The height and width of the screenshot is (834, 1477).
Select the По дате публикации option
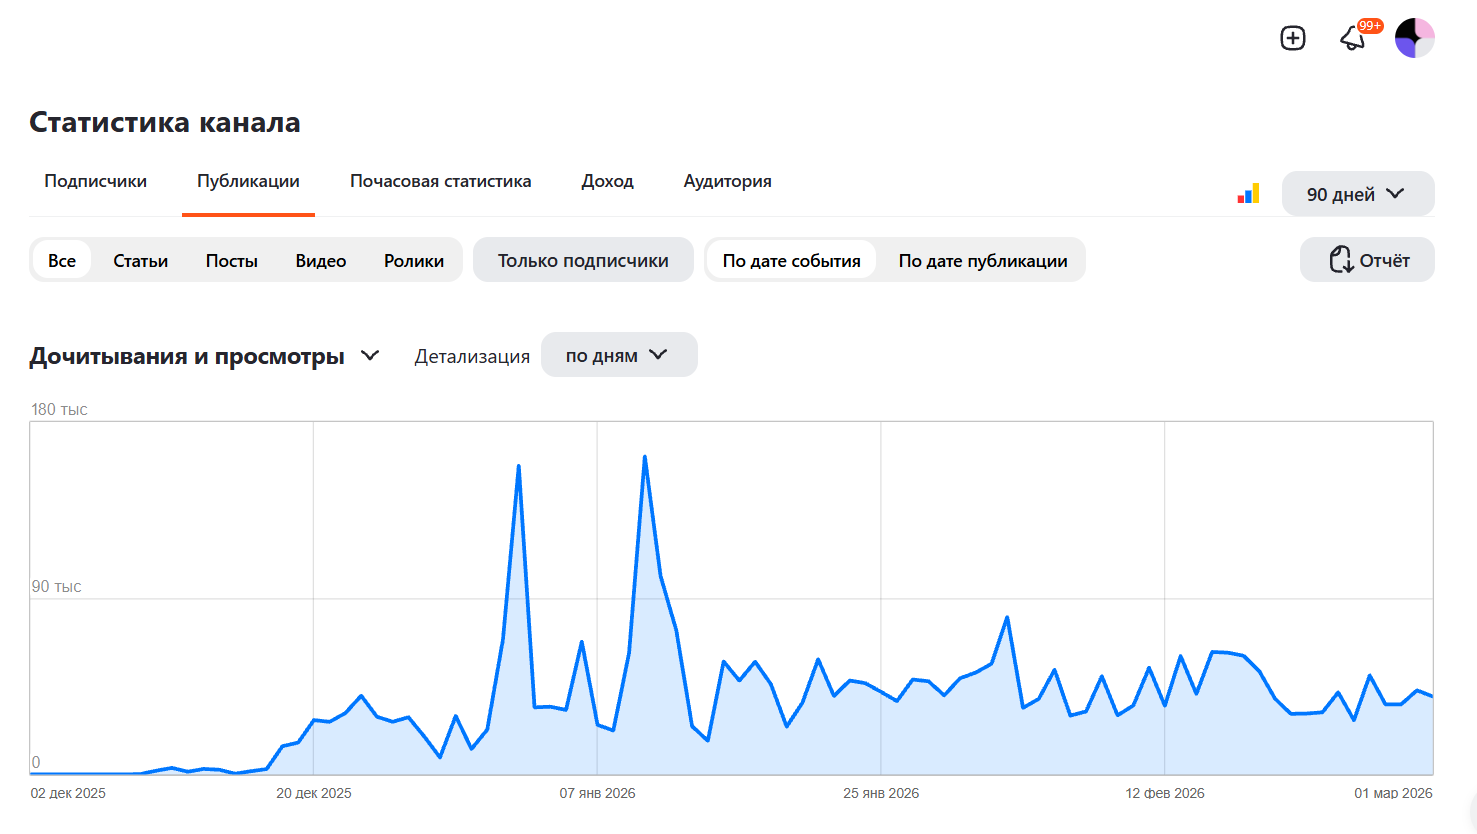[983, 260]
